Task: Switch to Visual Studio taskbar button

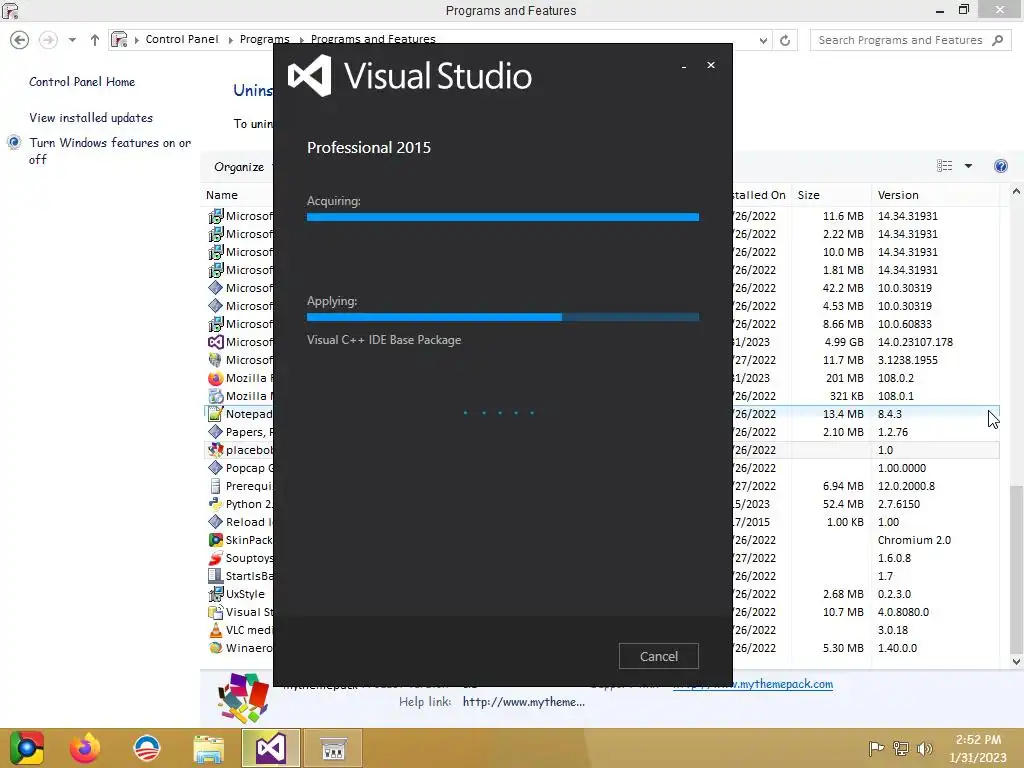Action: coord(271,748)
